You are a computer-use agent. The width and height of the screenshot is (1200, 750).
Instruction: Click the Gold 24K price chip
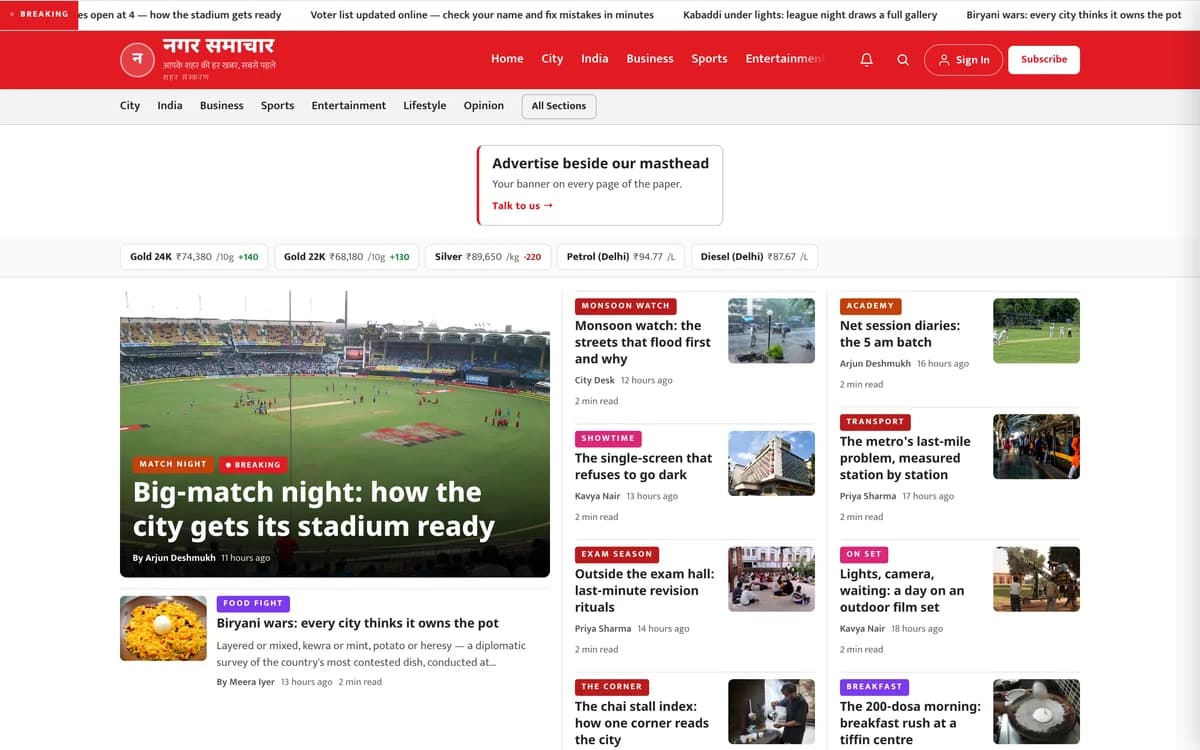click(194, 257)
